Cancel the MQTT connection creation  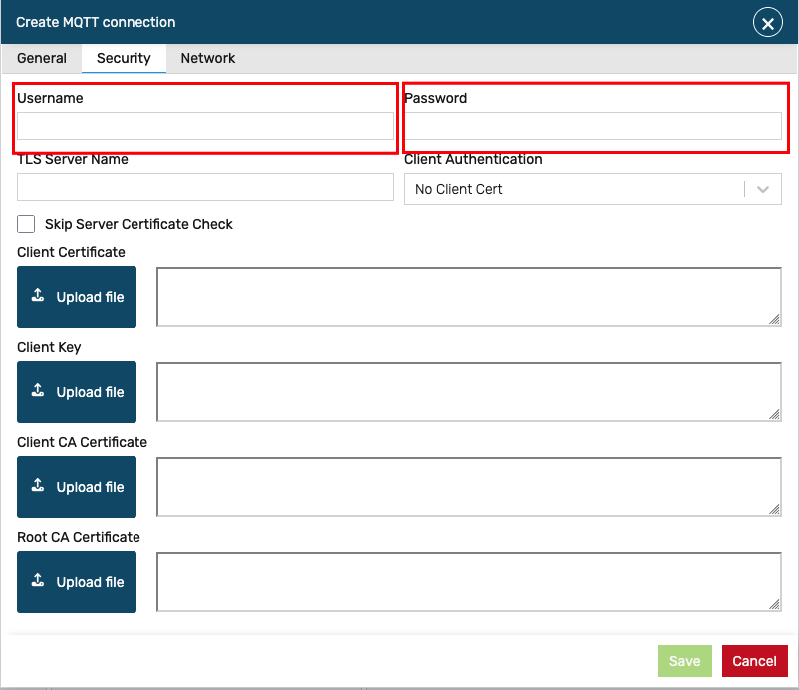coord(755,661)
